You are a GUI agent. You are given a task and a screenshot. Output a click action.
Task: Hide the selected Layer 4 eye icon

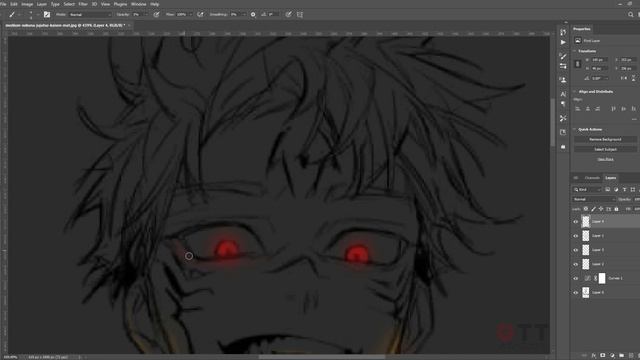pyautogui.click(x=576, y=222)
